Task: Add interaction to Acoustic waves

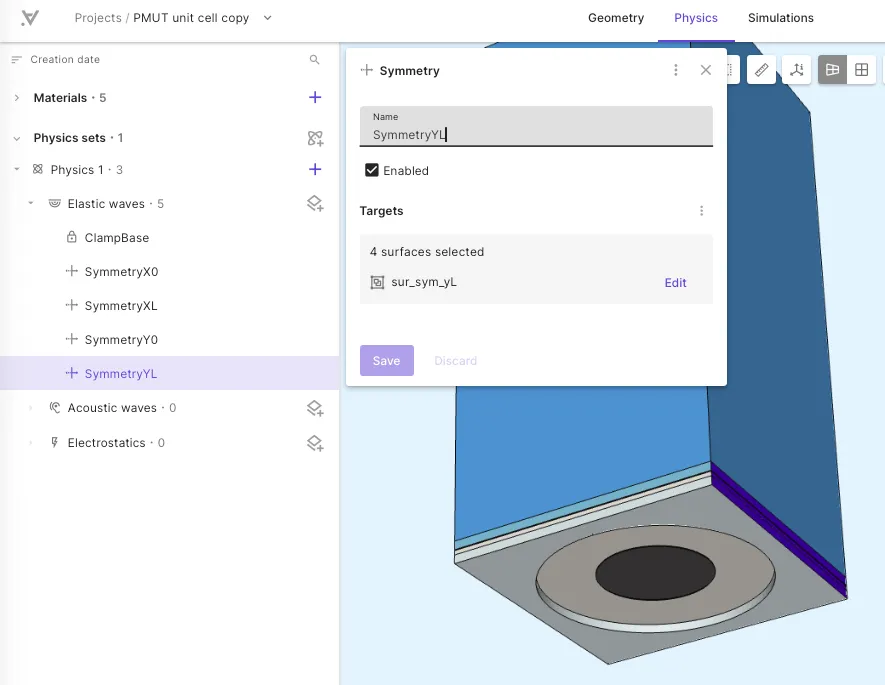Action: 315,408
